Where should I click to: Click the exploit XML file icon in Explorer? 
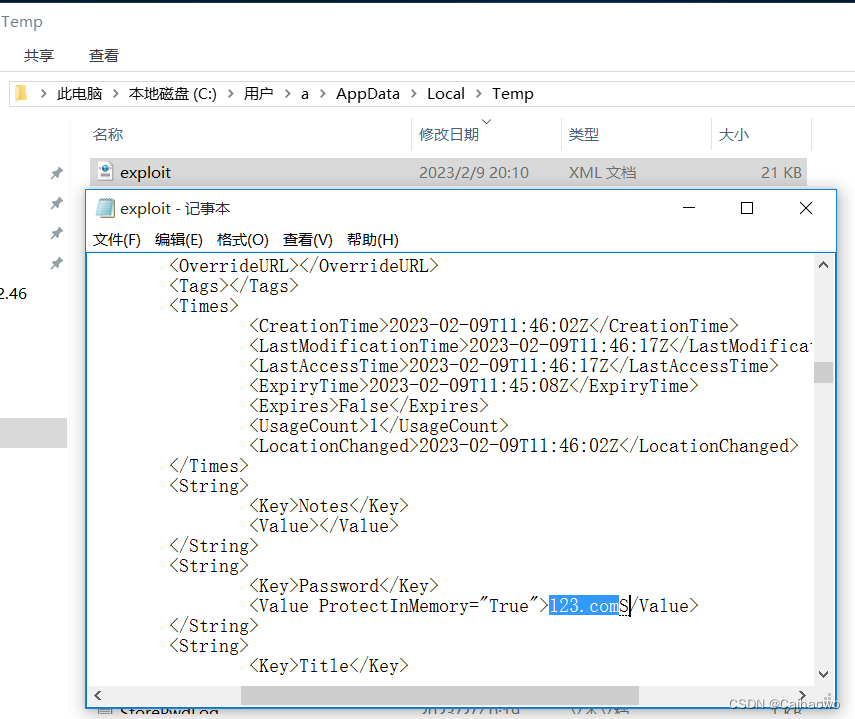coord(104,172)
